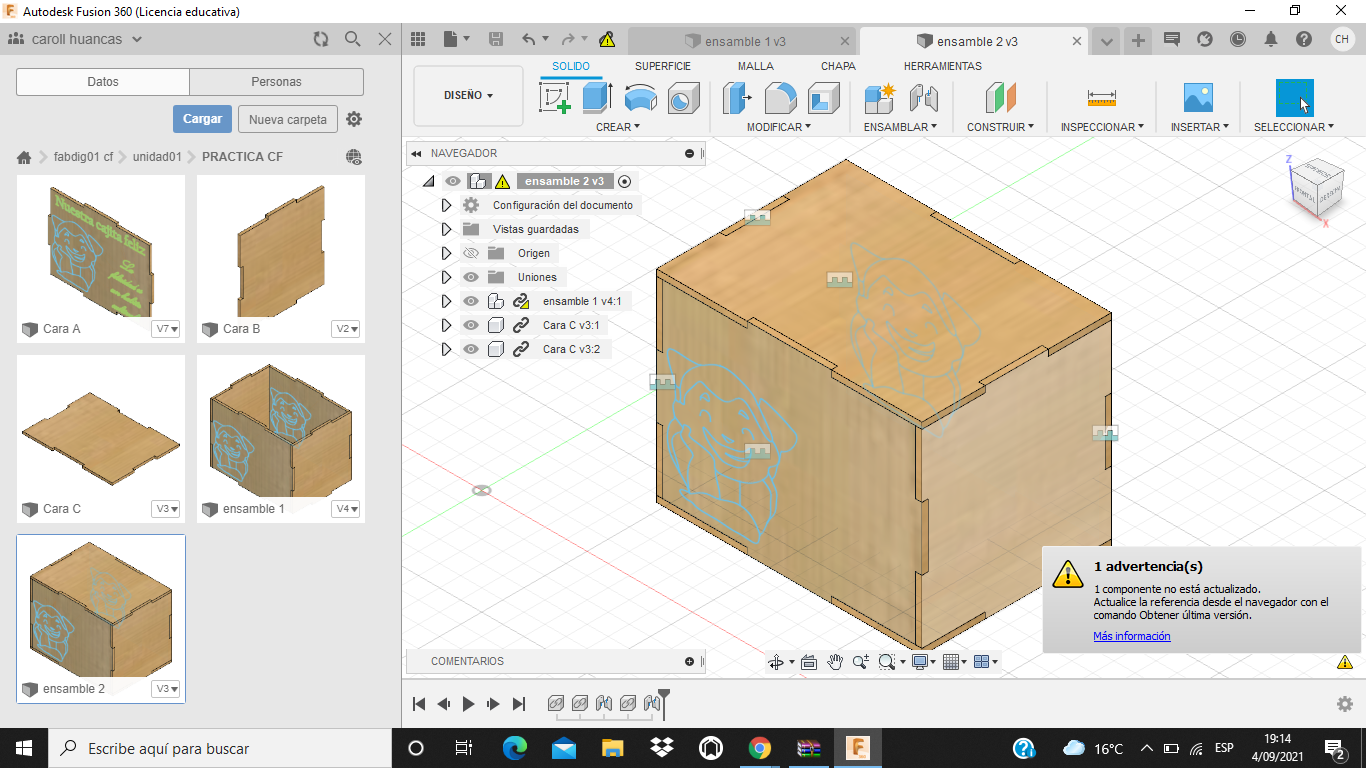Click the Undo arrow
The image size is (1366, 768).
coord(529,39)
